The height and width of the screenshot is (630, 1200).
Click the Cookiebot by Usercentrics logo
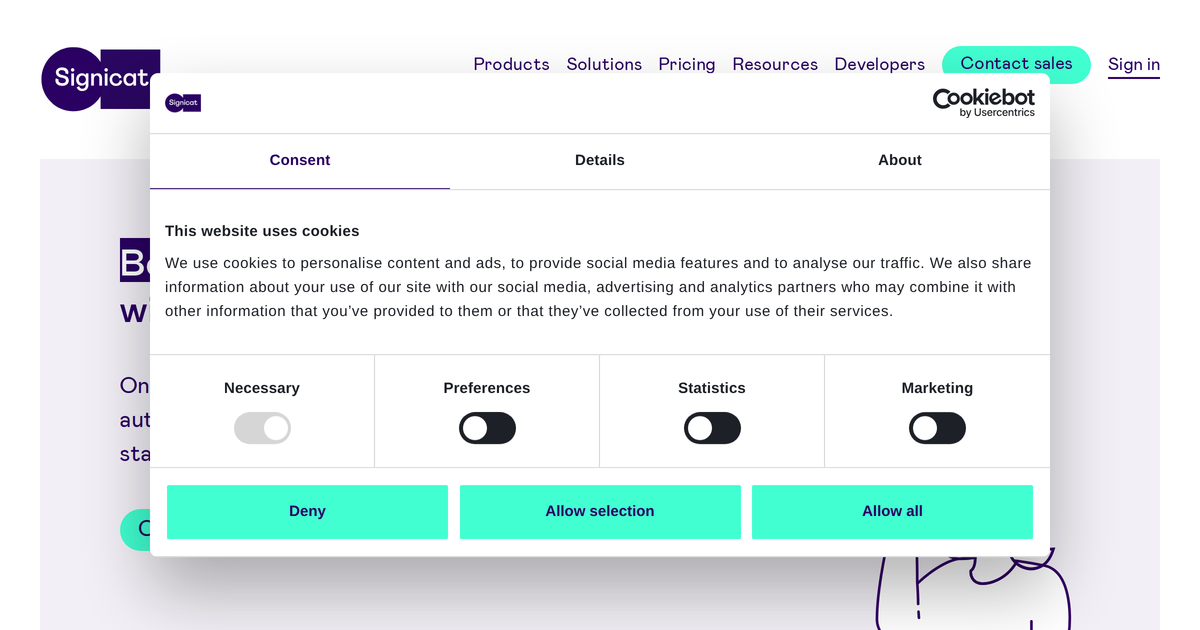click(984, 103)
